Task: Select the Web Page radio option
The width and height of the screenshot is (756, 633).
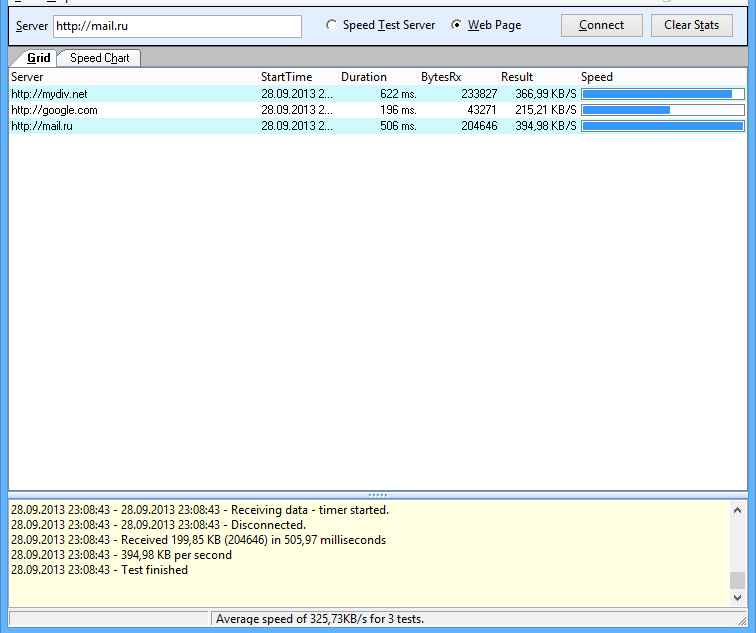Action: [457, 25]
